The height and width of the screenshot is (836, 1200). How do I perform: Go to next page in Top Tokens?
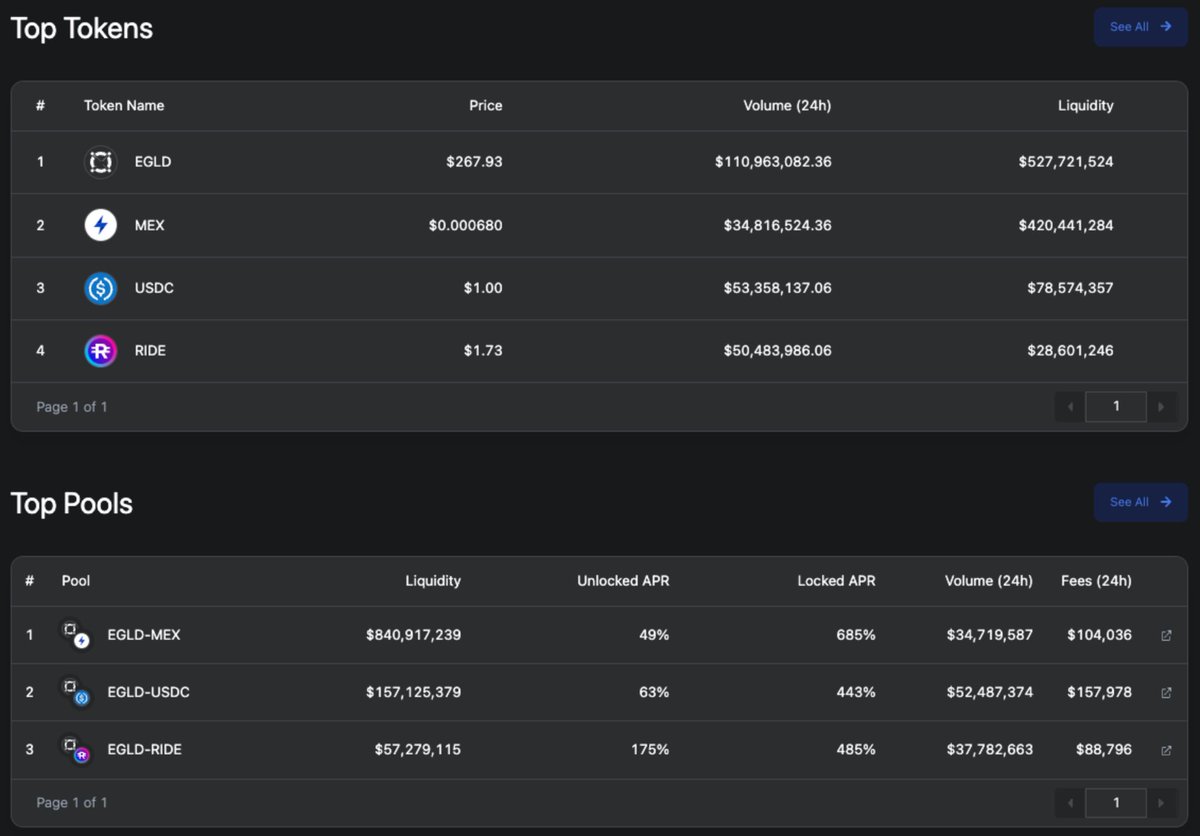point(1162,407)
